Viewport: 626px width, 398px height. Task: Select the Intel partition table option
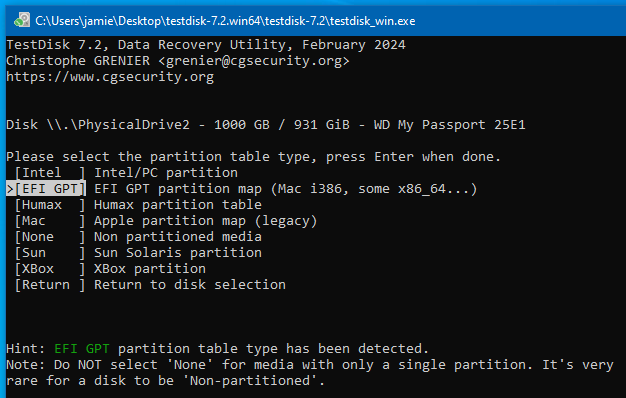[50, 173]
